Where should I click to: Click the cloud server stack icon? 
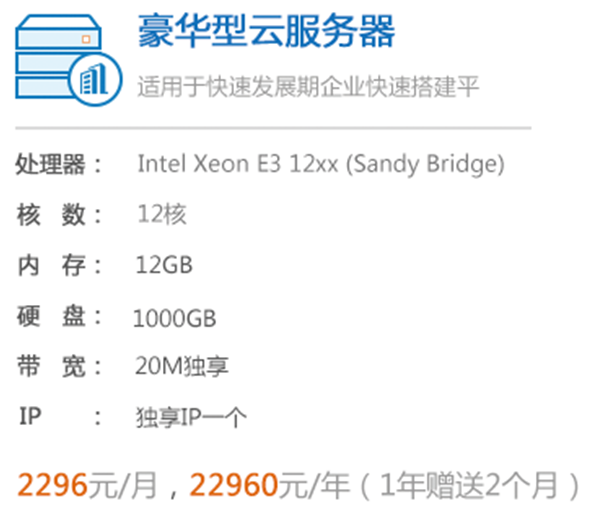coord(69,60)
